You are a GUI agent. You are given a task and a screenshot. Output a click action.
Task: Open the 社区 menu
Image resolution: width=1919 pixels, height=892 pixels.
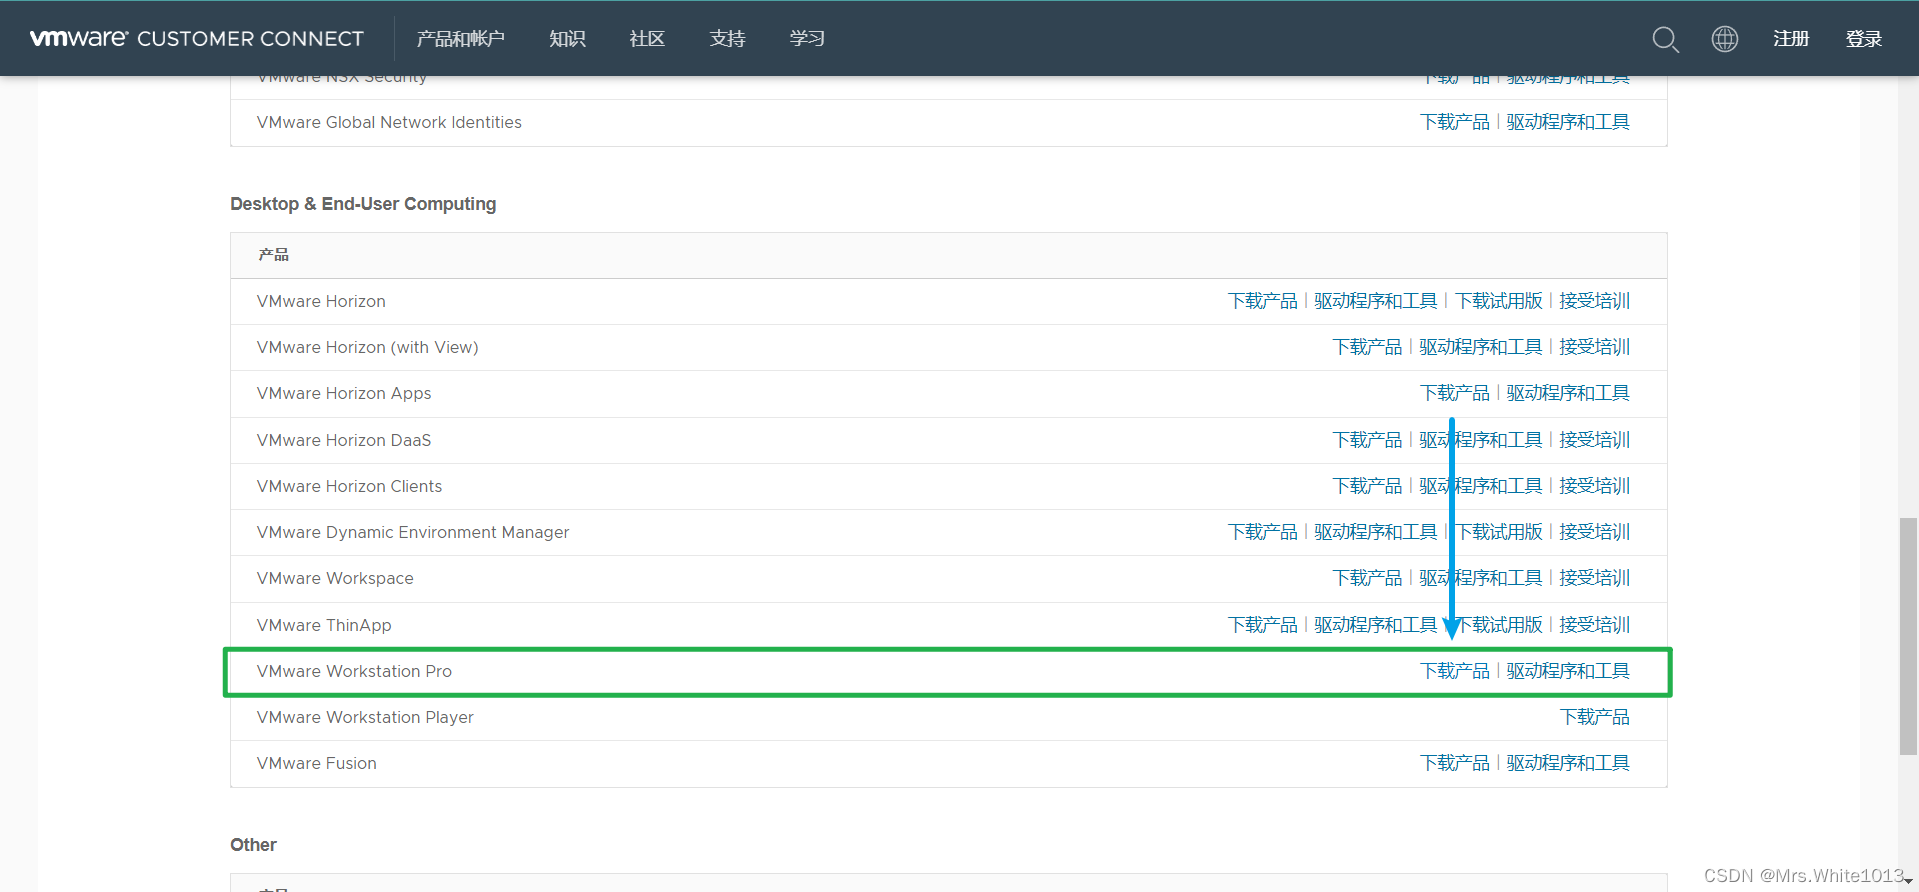point(647,39)
